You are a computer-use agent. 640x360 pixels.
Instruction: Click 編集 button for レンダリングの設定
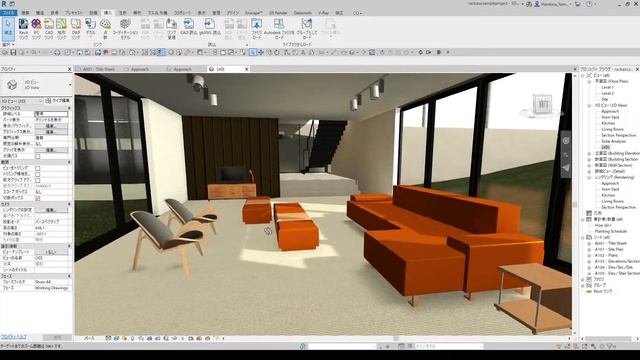coord(51,210)
